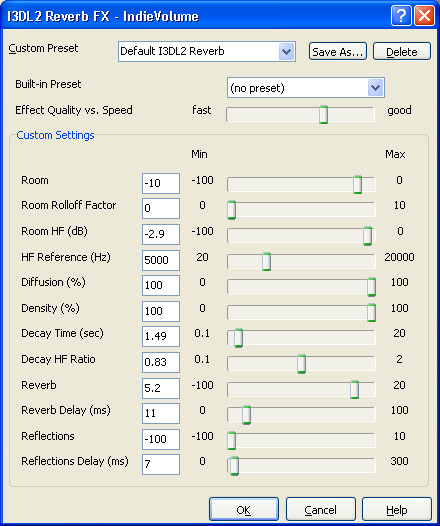Click the Room slider thumb
The width and height of the screenshot is (440, 526).
[x=358, y=184]
